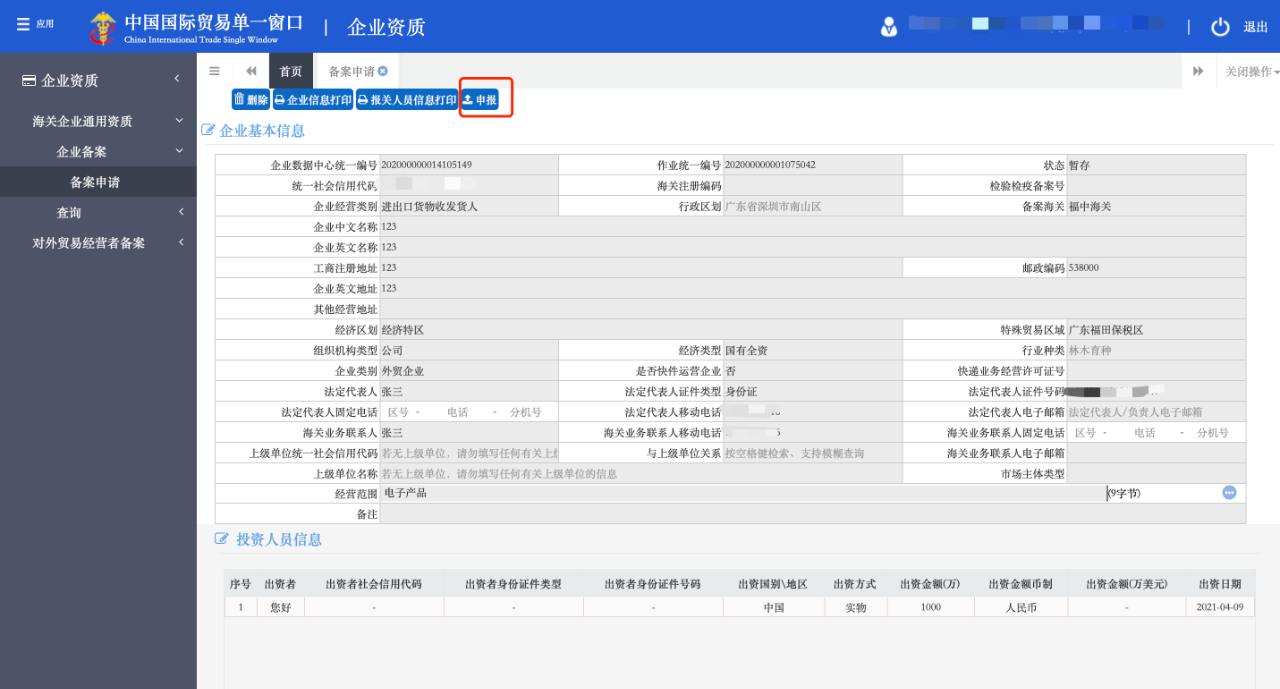
Task: Click the 人民币 currency cell
Action: click(x=1021, y=607)
